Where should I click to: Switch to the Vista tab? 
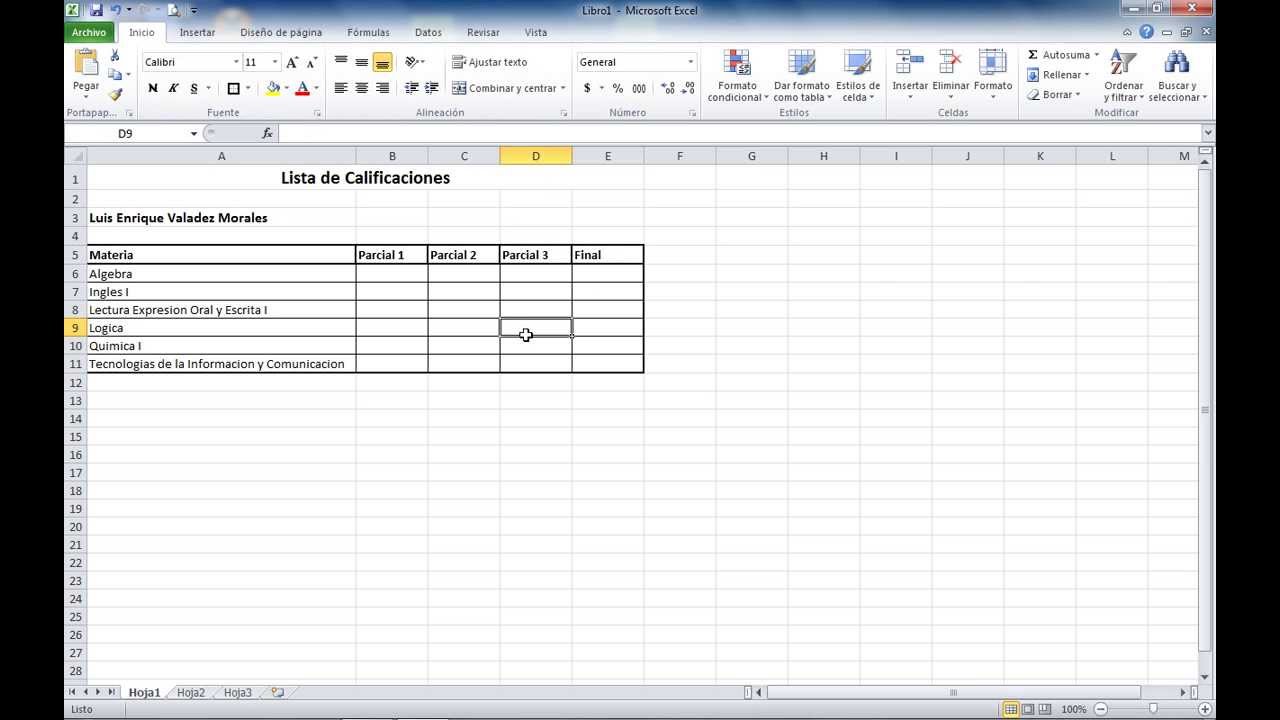(536, 32)
